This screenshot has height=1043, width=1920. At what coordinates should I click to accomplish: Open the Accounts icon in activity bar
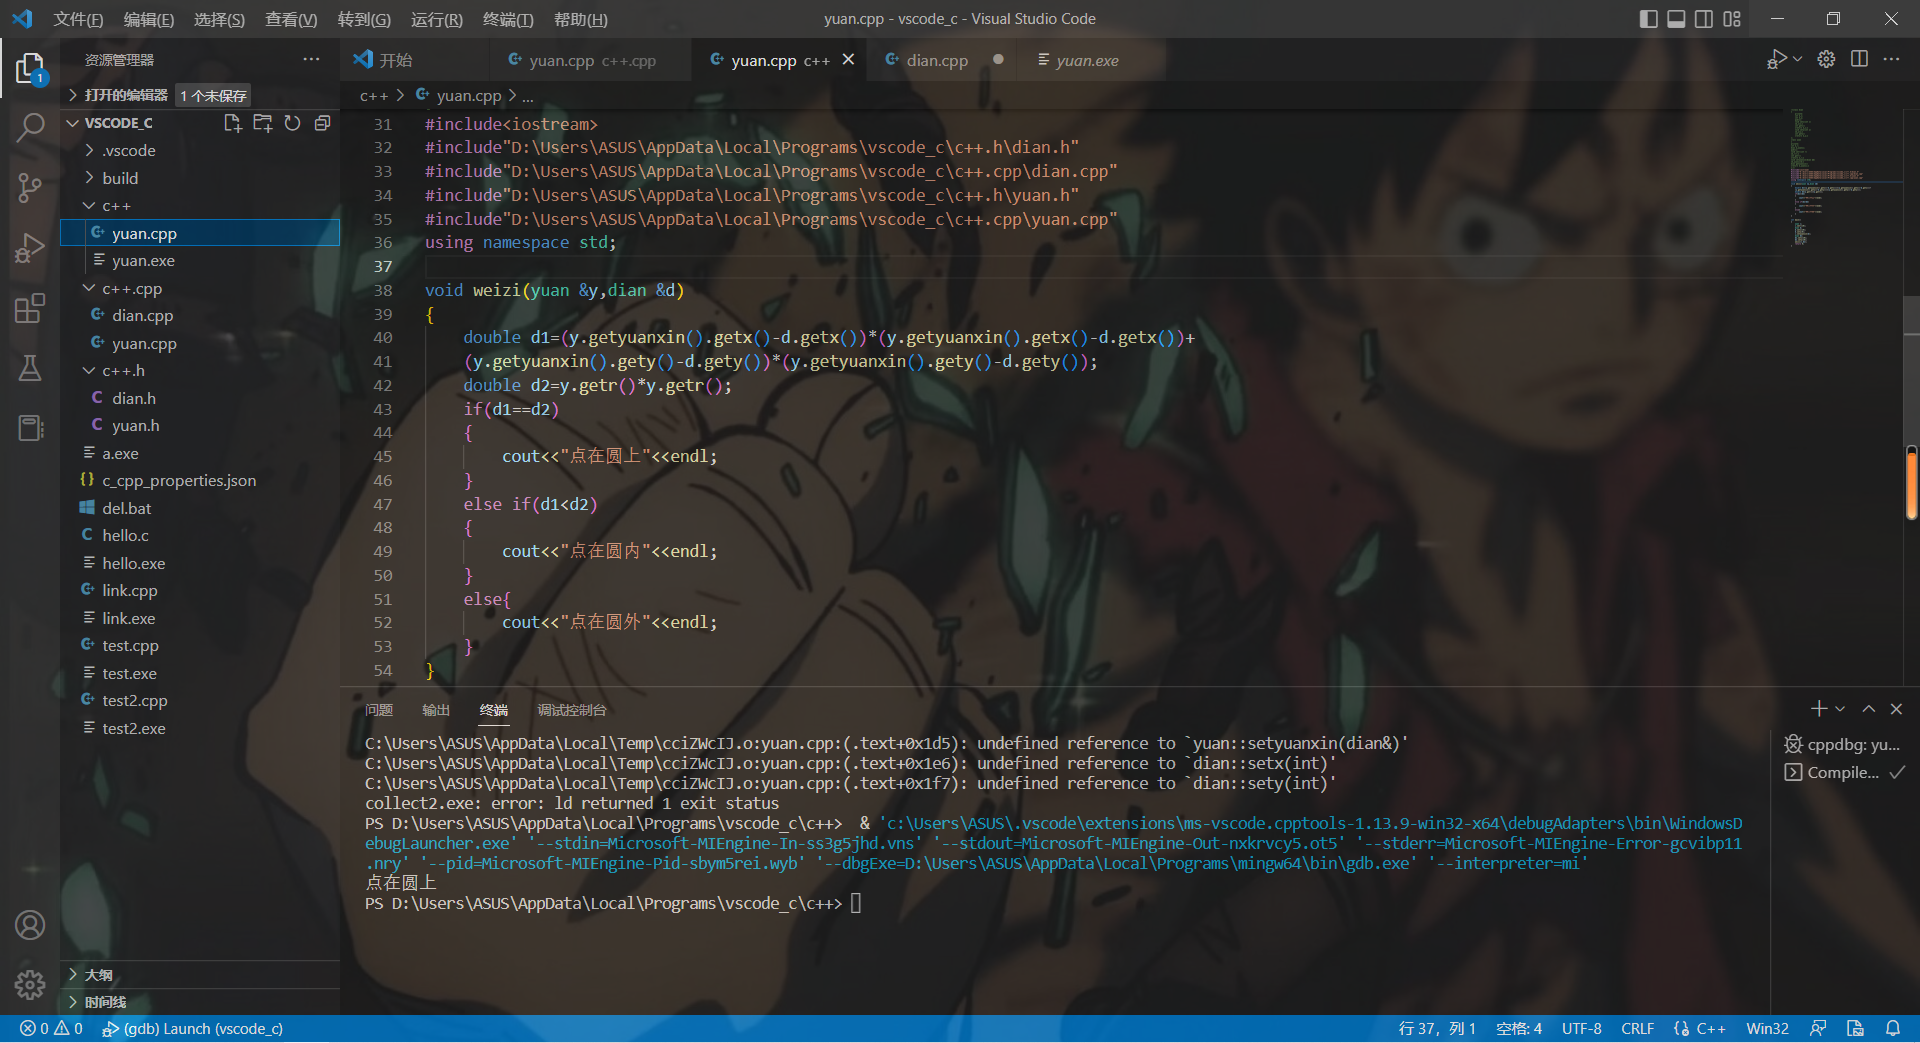click(30, 925)
